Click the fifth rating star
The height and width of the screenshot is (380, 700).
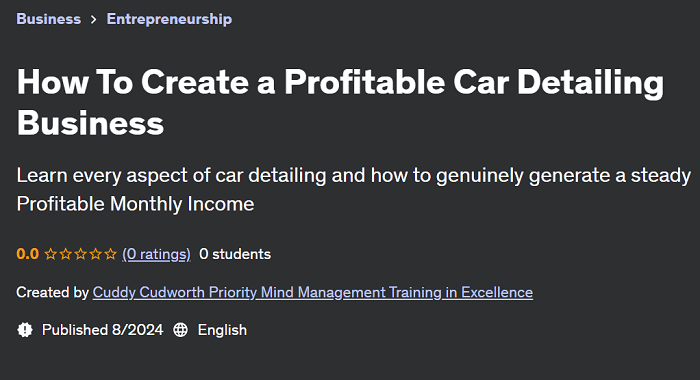(x=110, y=254)
